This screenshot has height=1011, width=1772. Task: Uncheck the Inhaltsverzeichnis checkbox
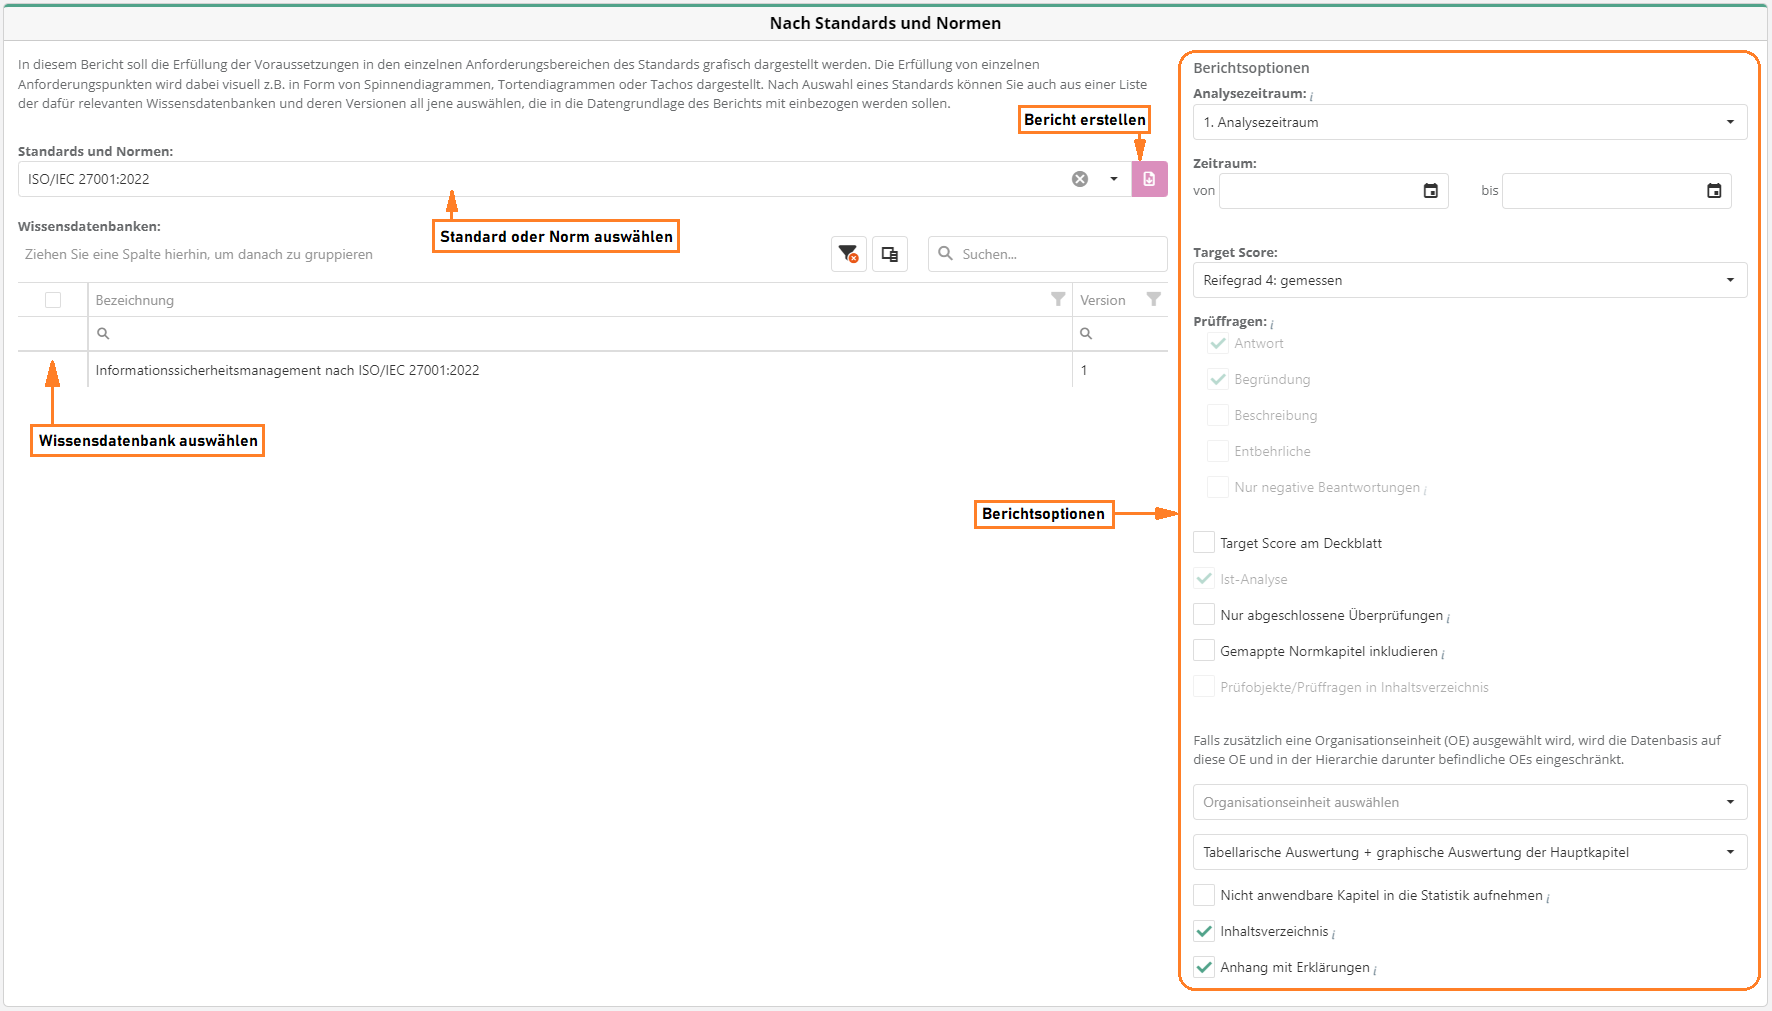tap(1204, 931)
